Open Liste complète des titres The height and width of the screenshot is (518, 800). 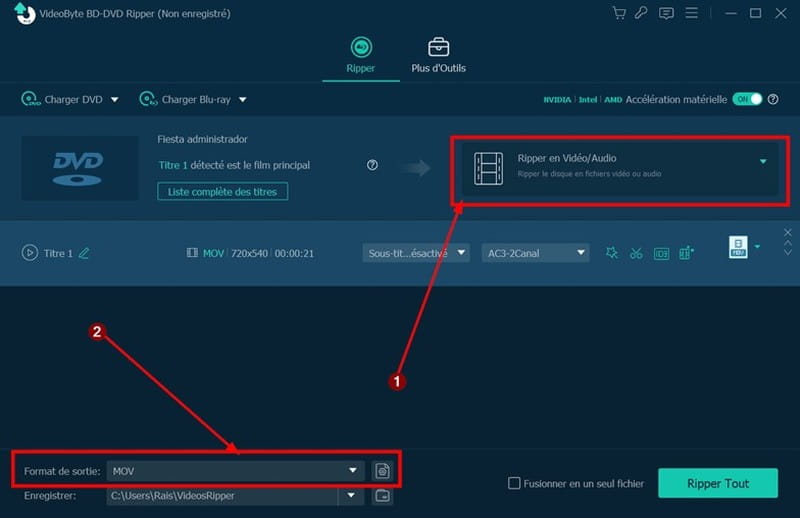click(222, 191)
